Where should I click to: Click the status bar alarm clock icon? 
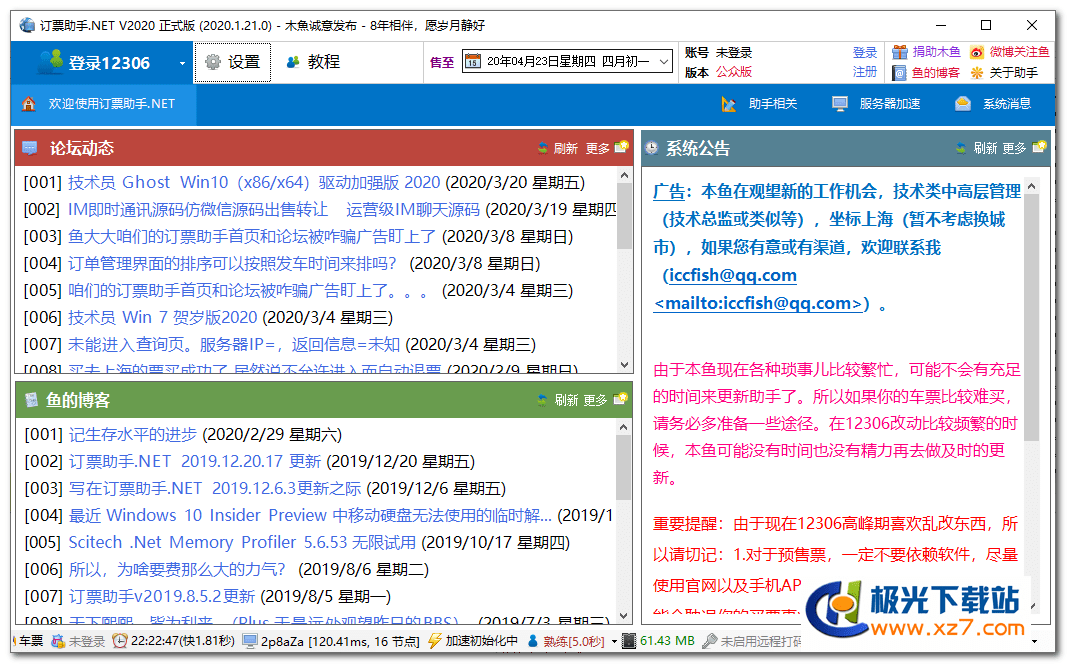(119, 641)
